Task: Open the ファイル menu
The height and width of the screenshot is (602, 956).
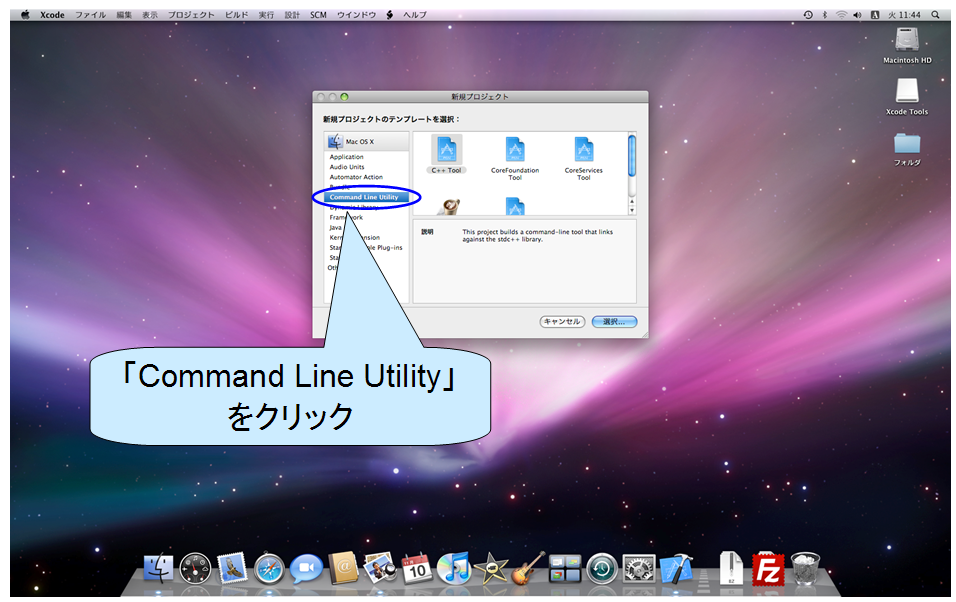Action: tap(90, 15)
